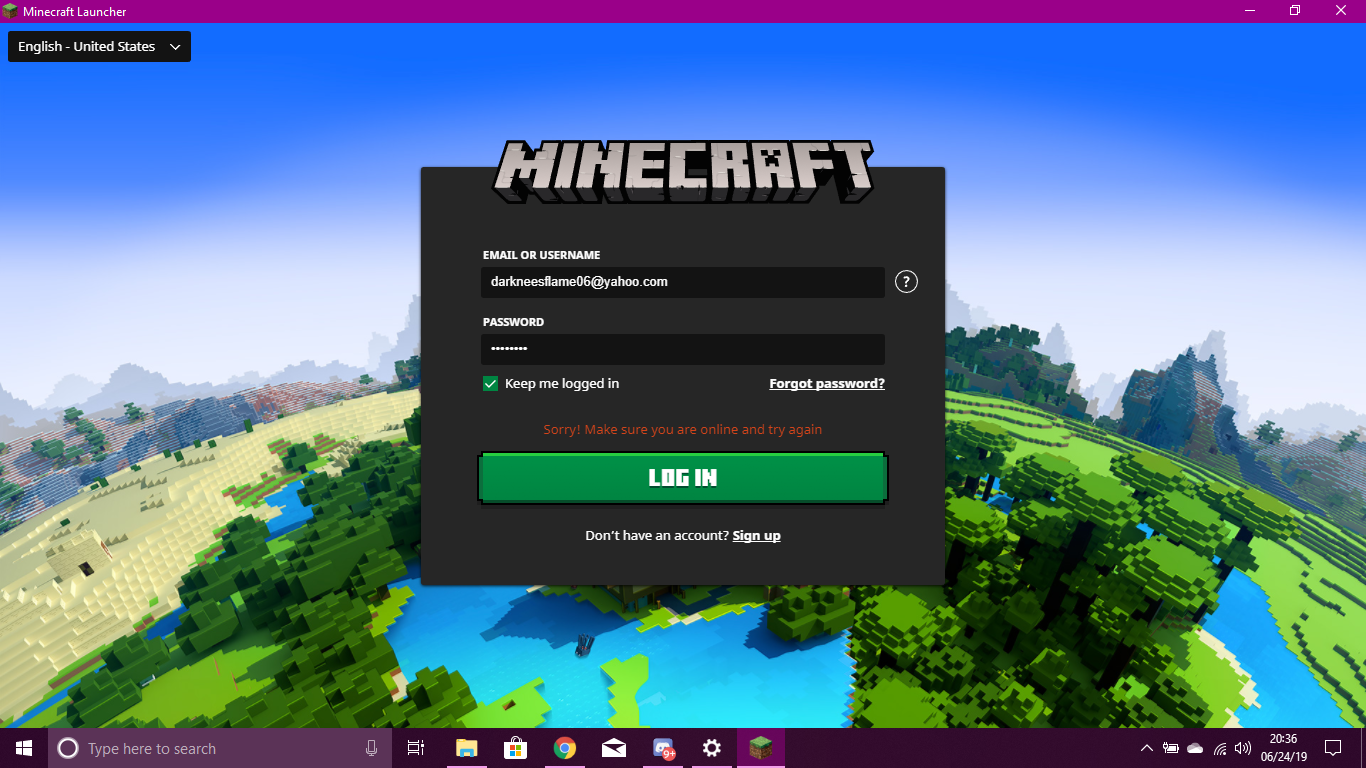Open the OneDrive cloud tray icon
This screenshot has height=768, width=1366.
tap(1195, 748)
